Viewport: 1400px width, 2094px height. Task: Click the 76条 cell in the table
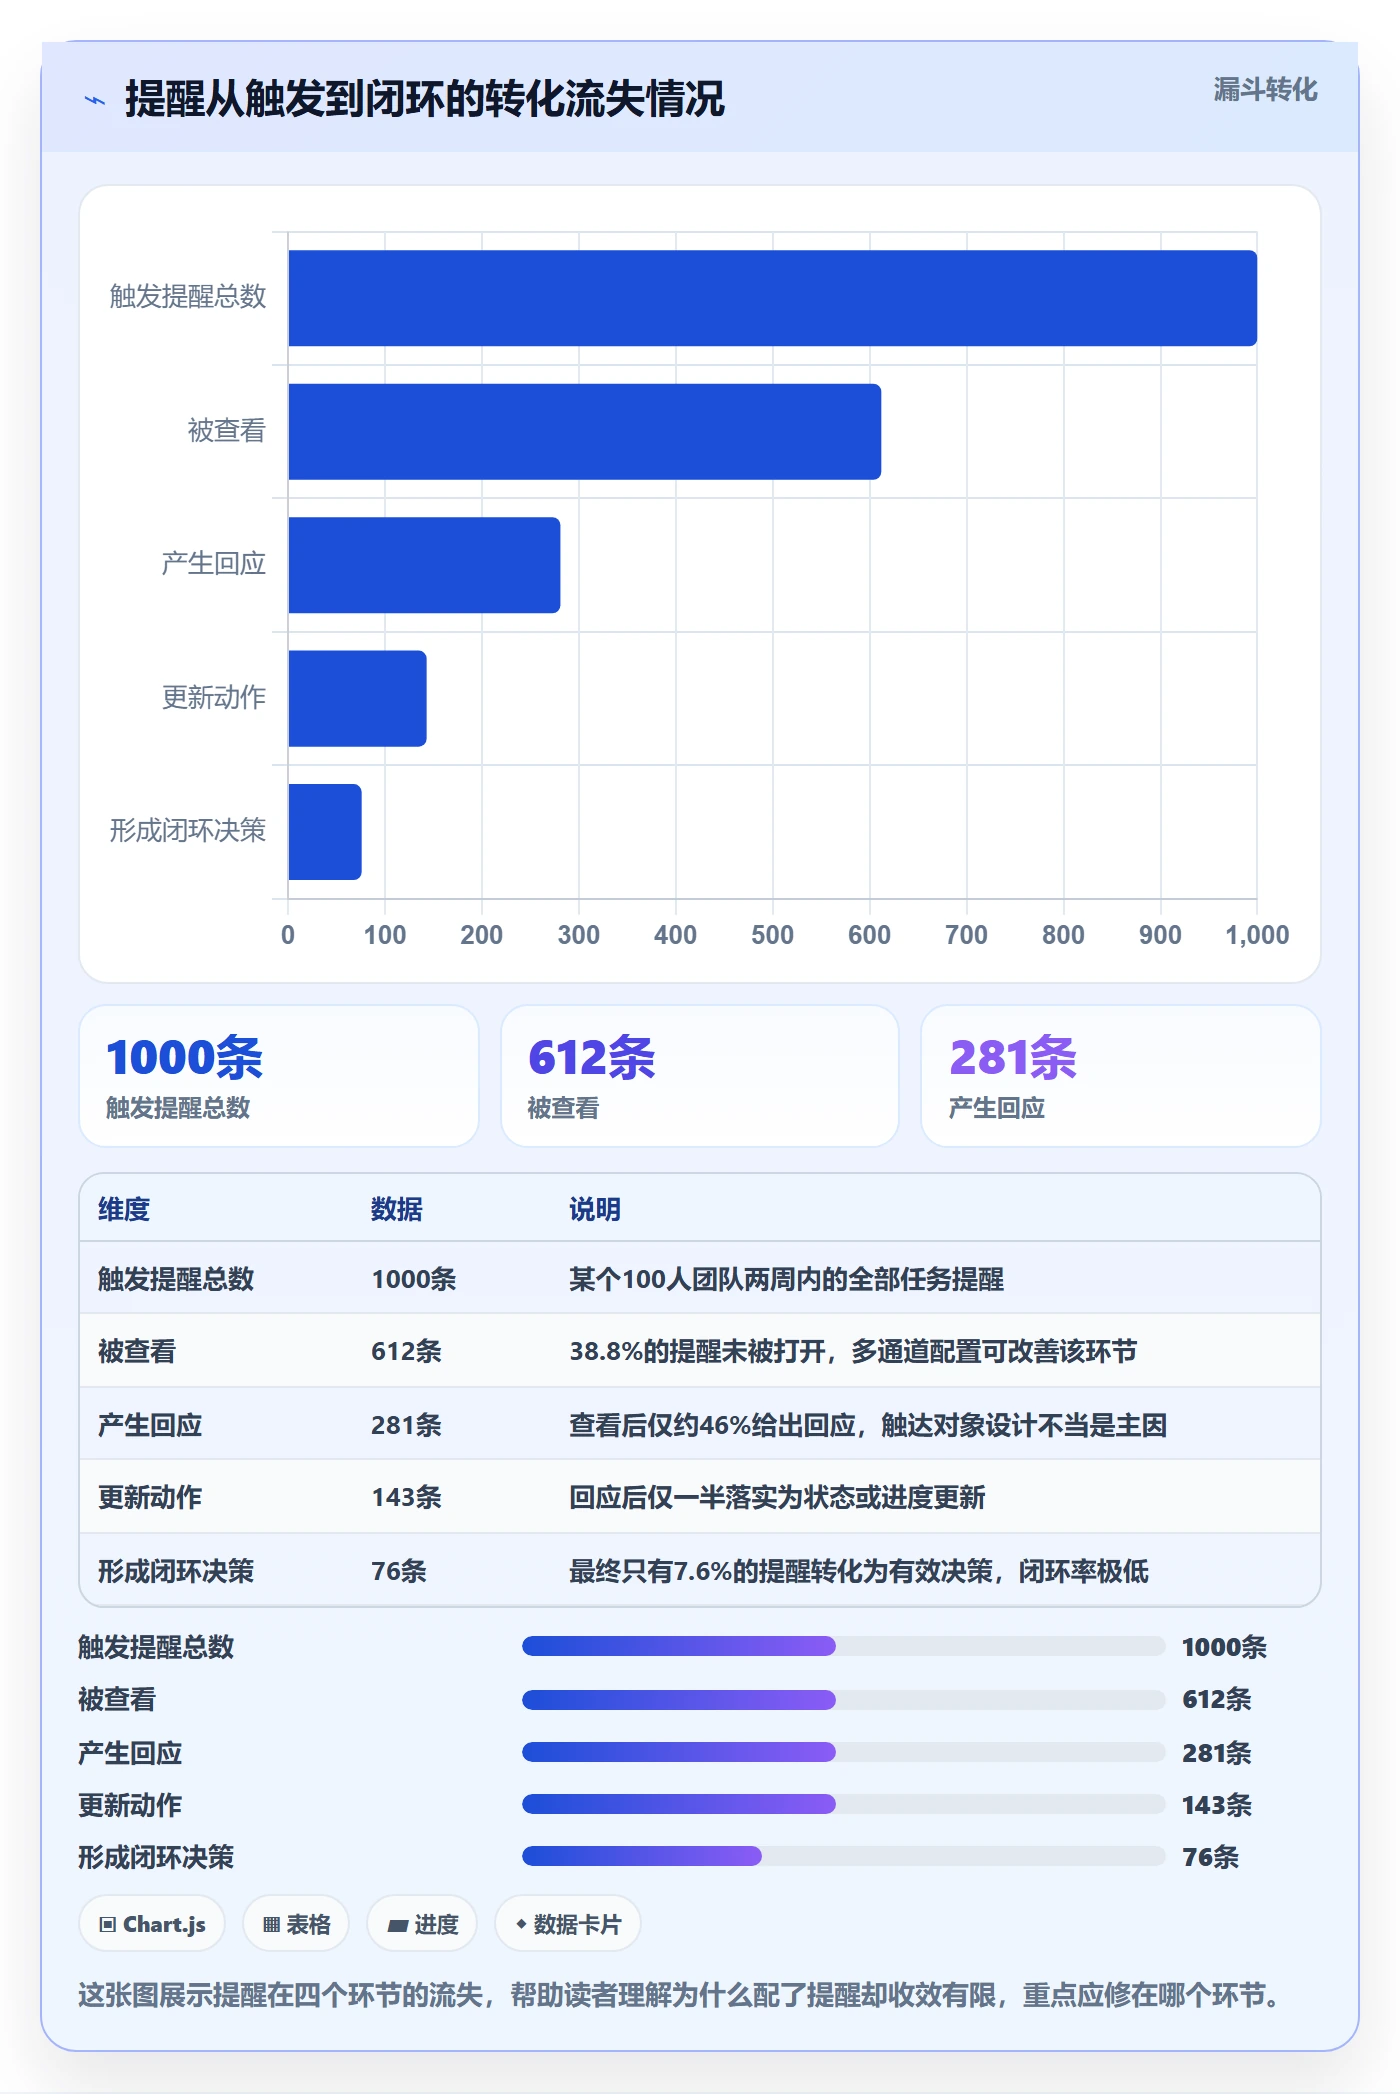coord(399,1571)
